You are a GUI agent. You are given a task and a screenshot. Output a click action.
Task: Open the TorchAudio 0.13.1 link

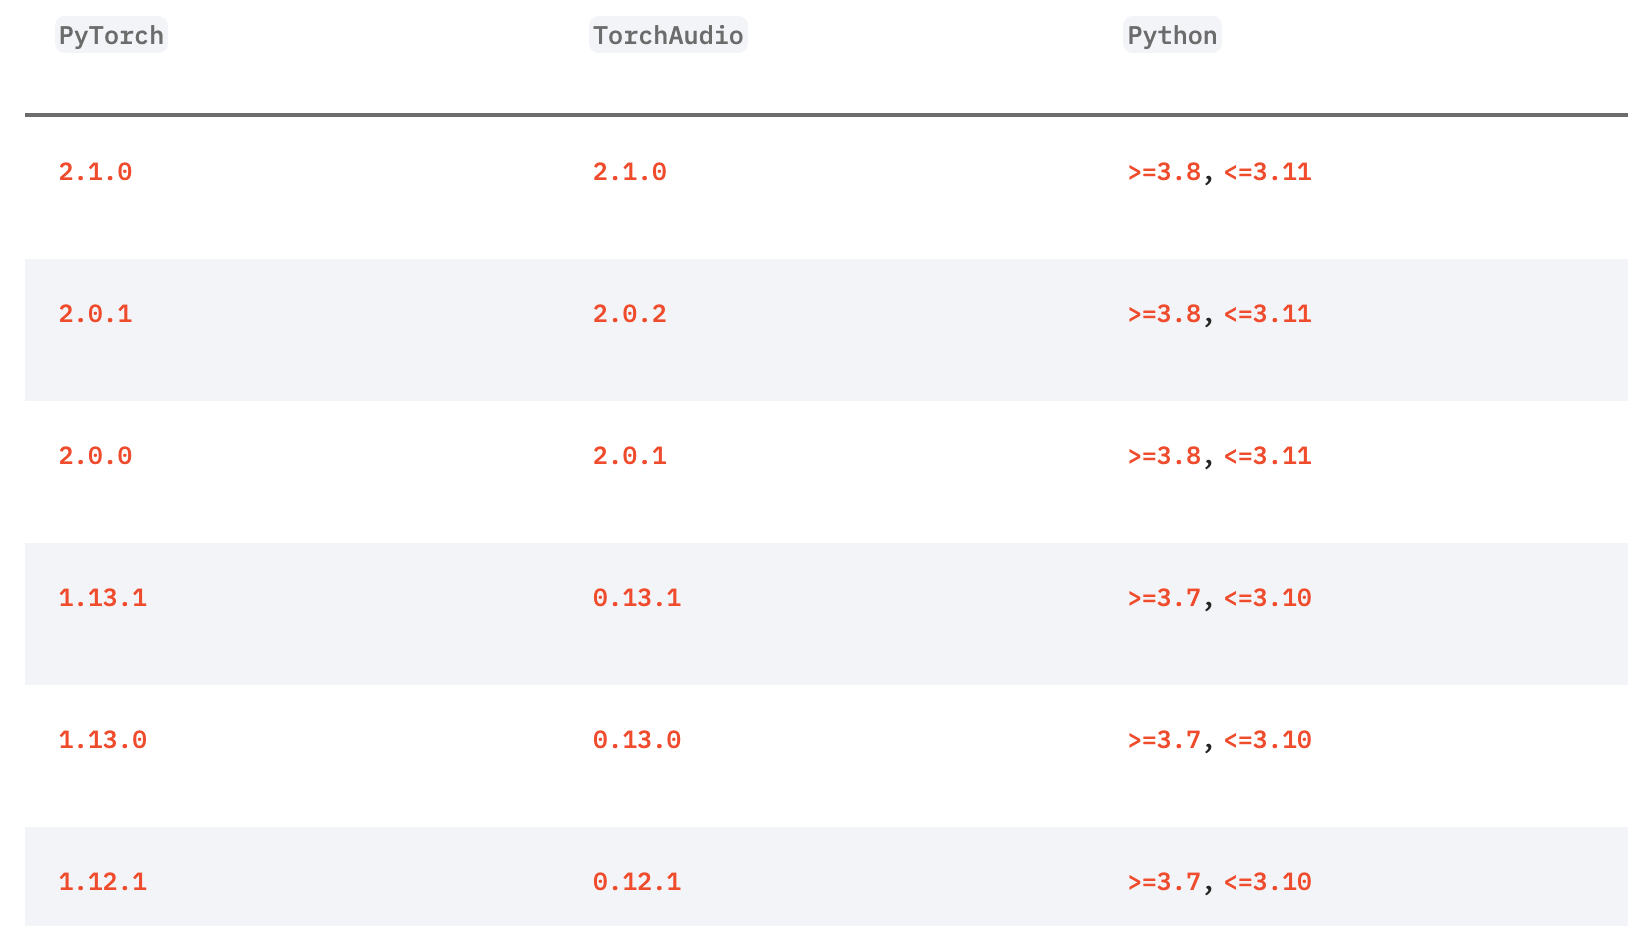(637, 598)
